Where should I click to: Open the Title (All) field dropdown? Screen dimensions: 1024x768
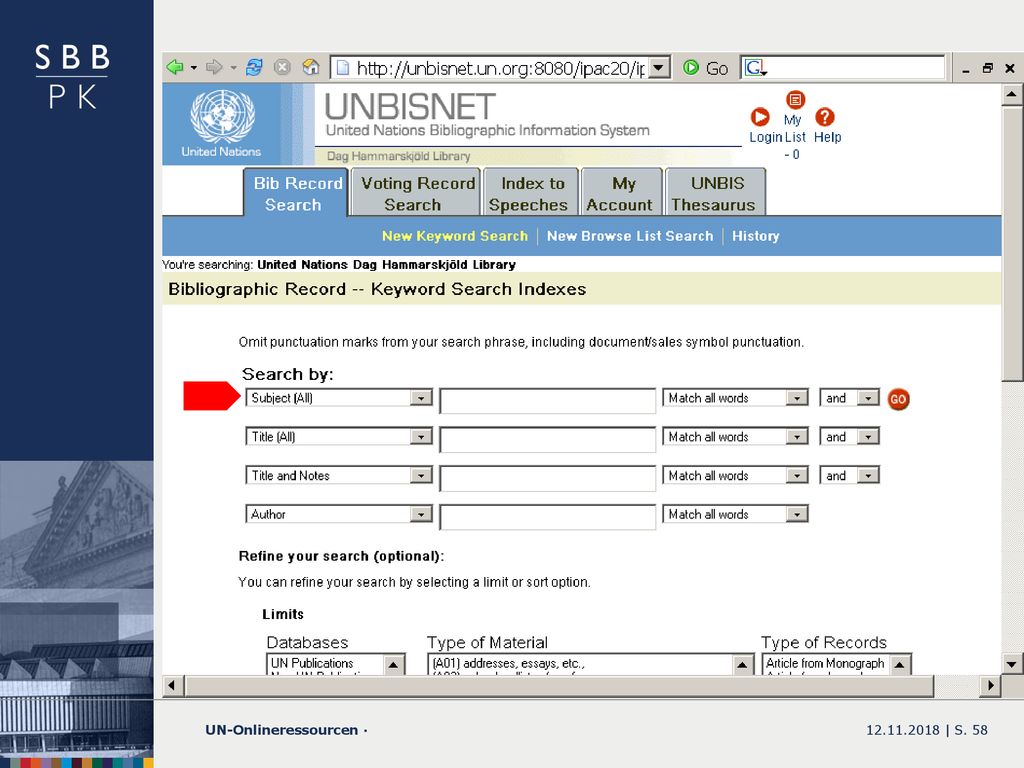pos(421,437)
